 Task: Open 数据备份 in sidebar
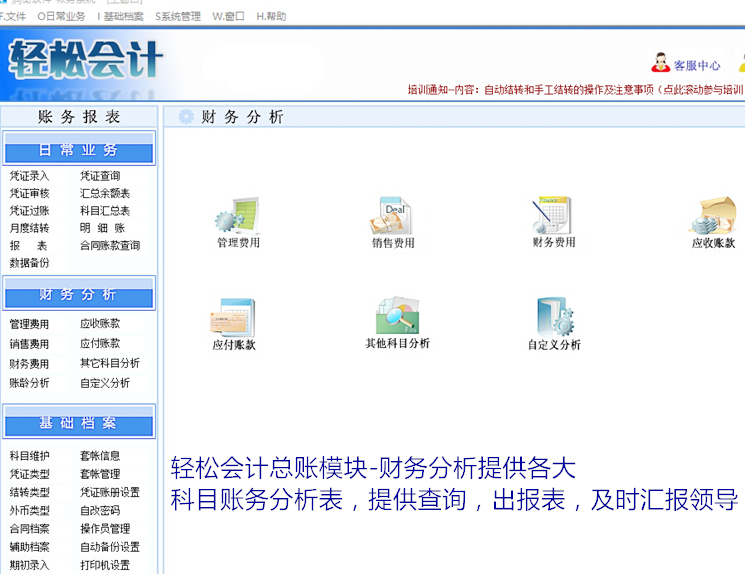29,263
